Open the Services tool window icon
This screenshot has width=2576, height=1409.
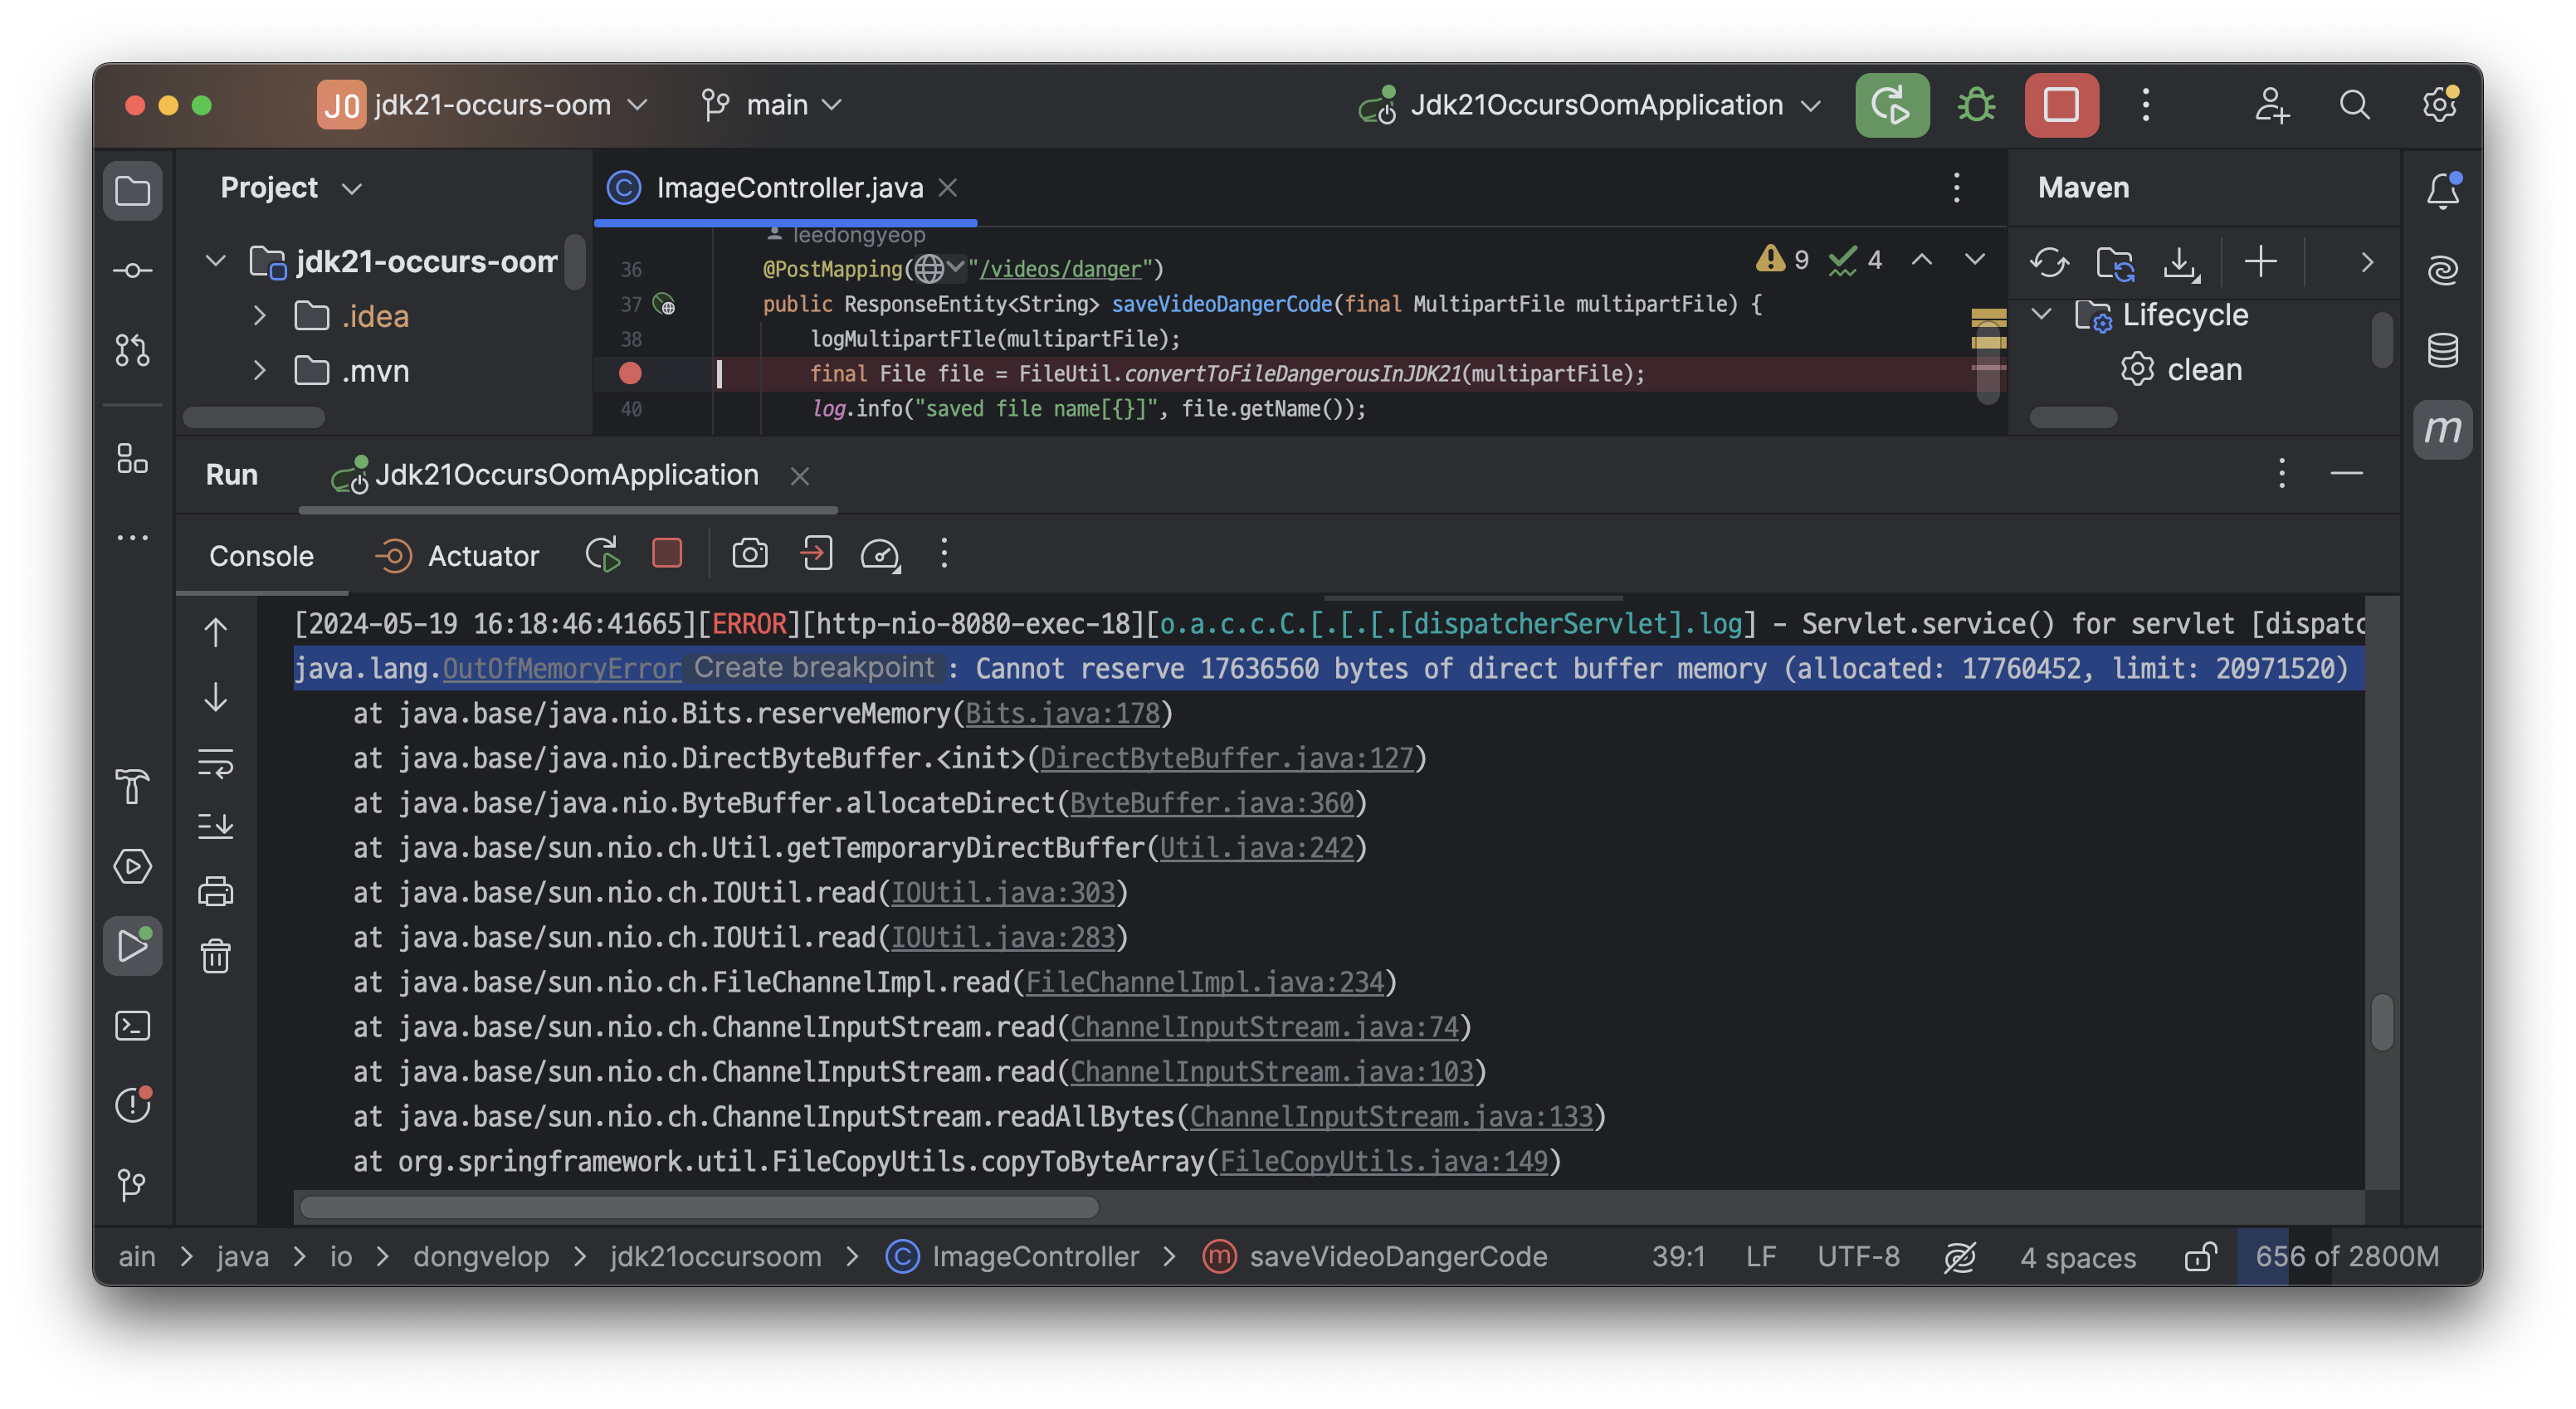point(132,866)
